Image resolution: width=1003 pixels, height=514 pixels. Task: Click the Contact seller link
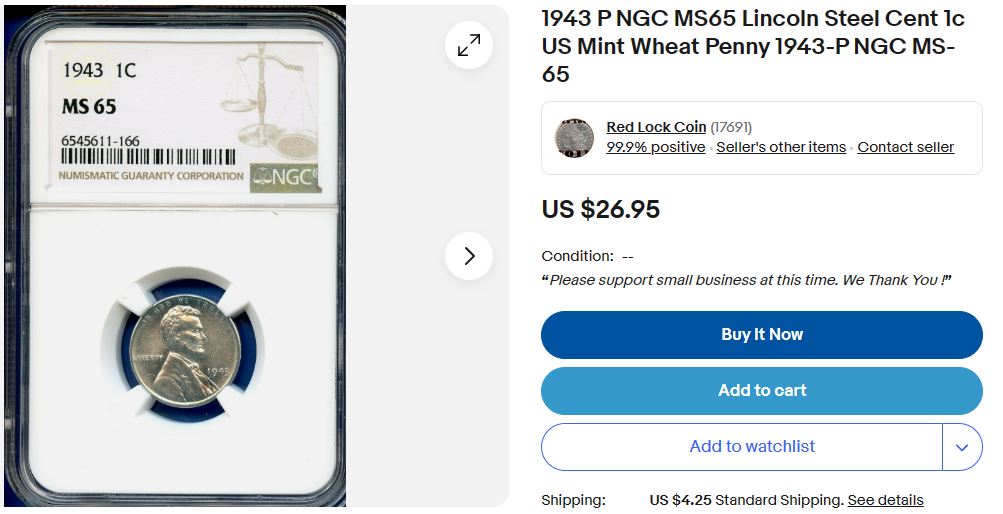tap(905, 147)
